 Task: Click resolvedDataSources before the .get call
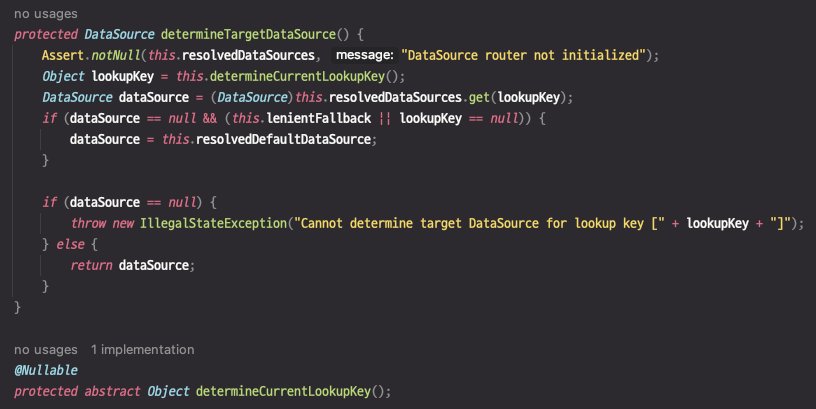(x=395, y=97)
